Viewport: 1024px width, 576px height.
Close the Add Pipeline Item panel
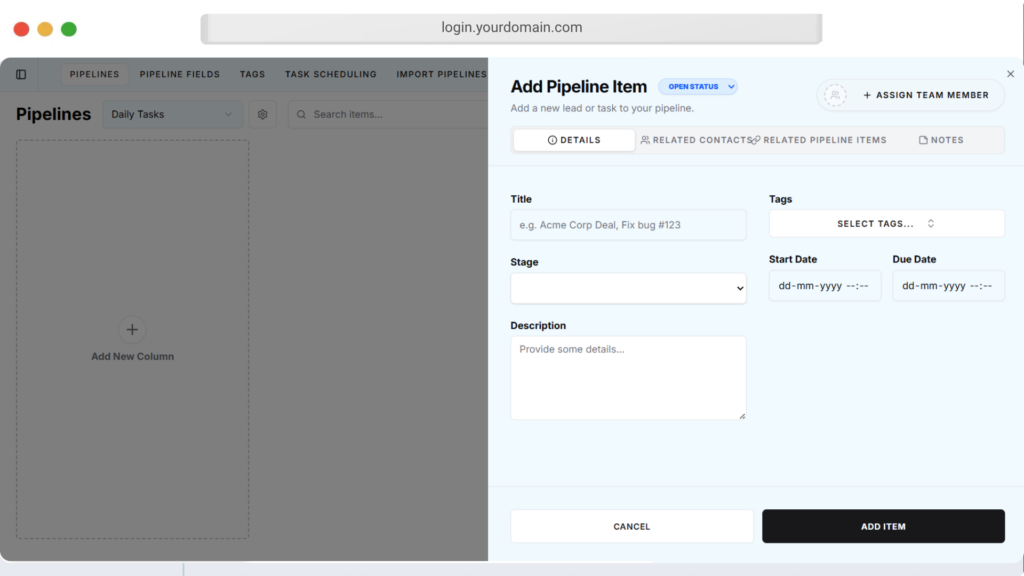pyautogui.click(x=1010, y=74)
